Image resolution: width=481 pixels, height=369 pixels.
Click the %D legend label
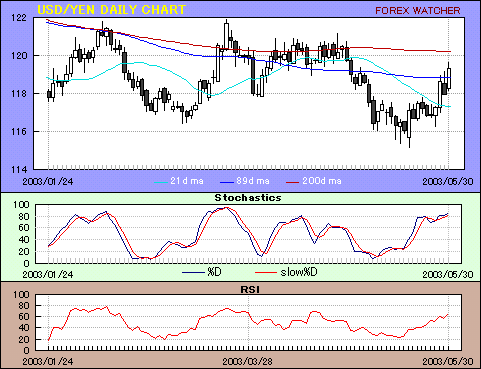(x=214, y=272)
